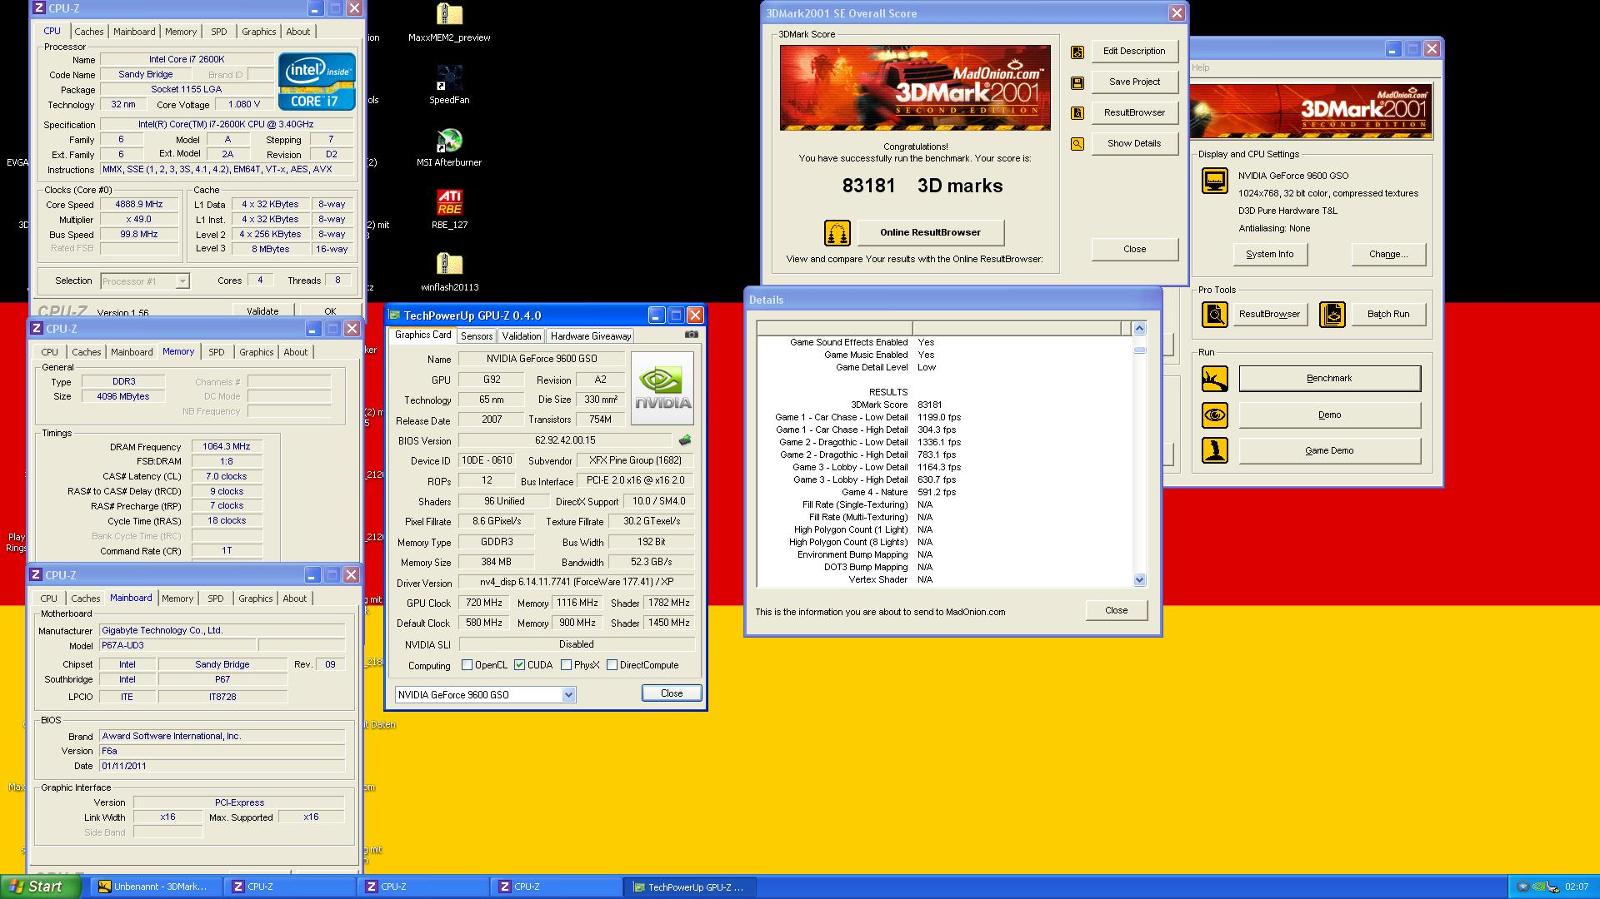The image size is (1600, 899).
Task: Click the Edit Description icon in 3DMark score window
Action: tap(1077, 52)
